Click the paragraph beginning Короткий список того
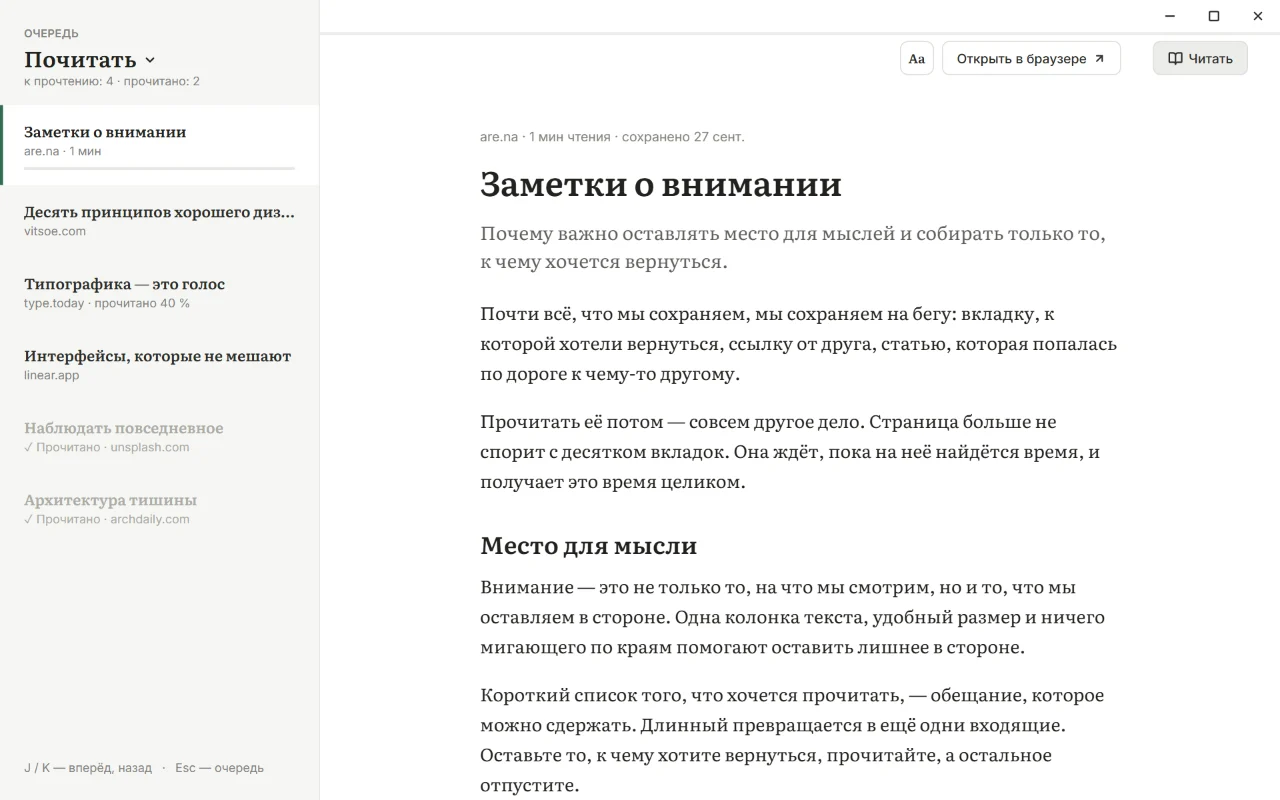 (792, 740)
